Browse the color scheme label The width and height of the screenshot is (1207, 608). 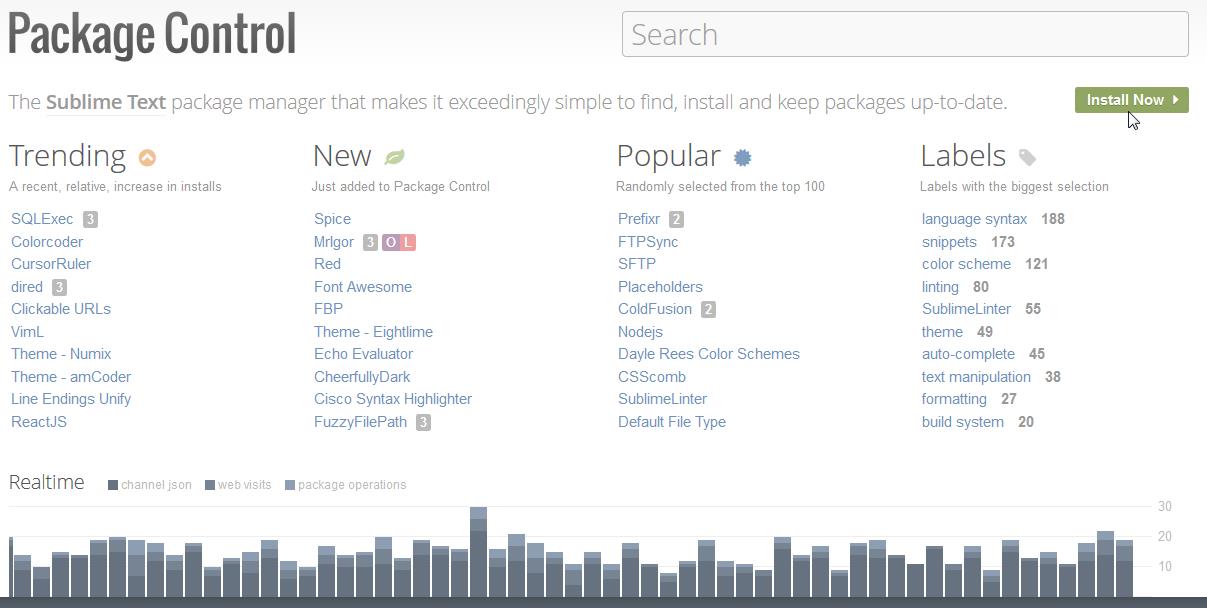(966, 264)
